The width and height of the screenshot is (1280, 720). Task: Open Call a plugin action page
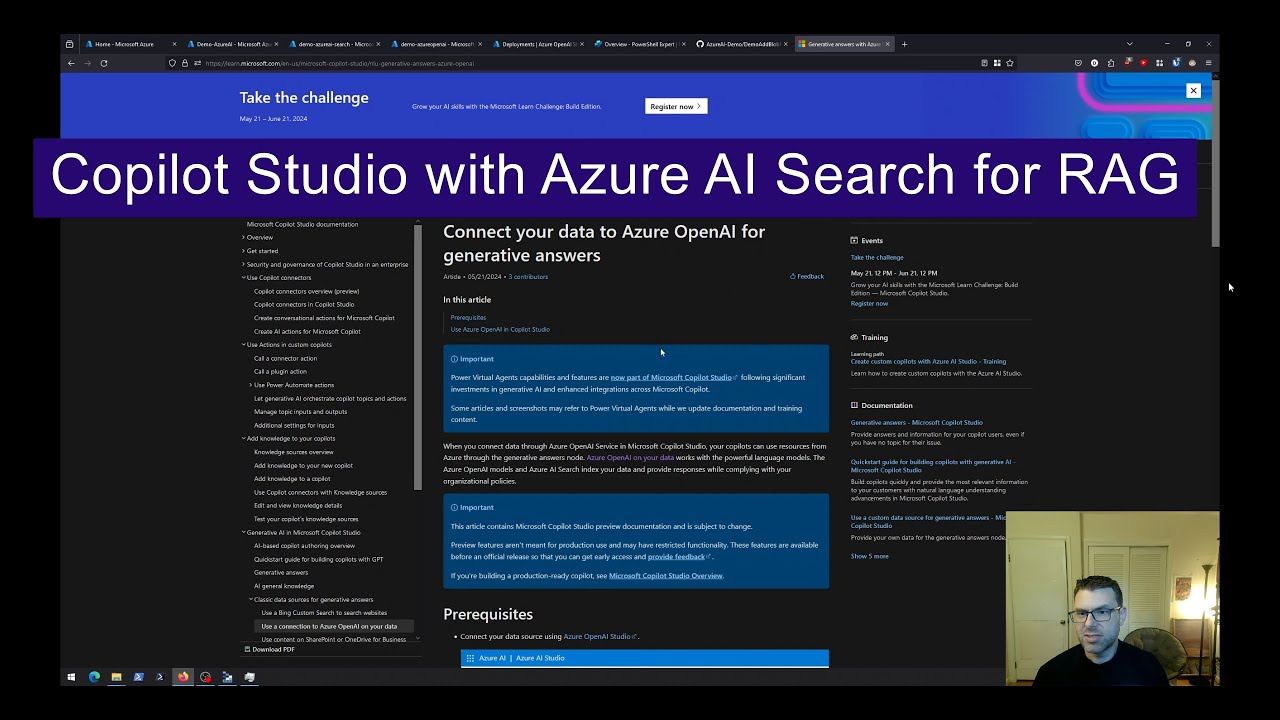pyautogui.click(x=280, y=372)
